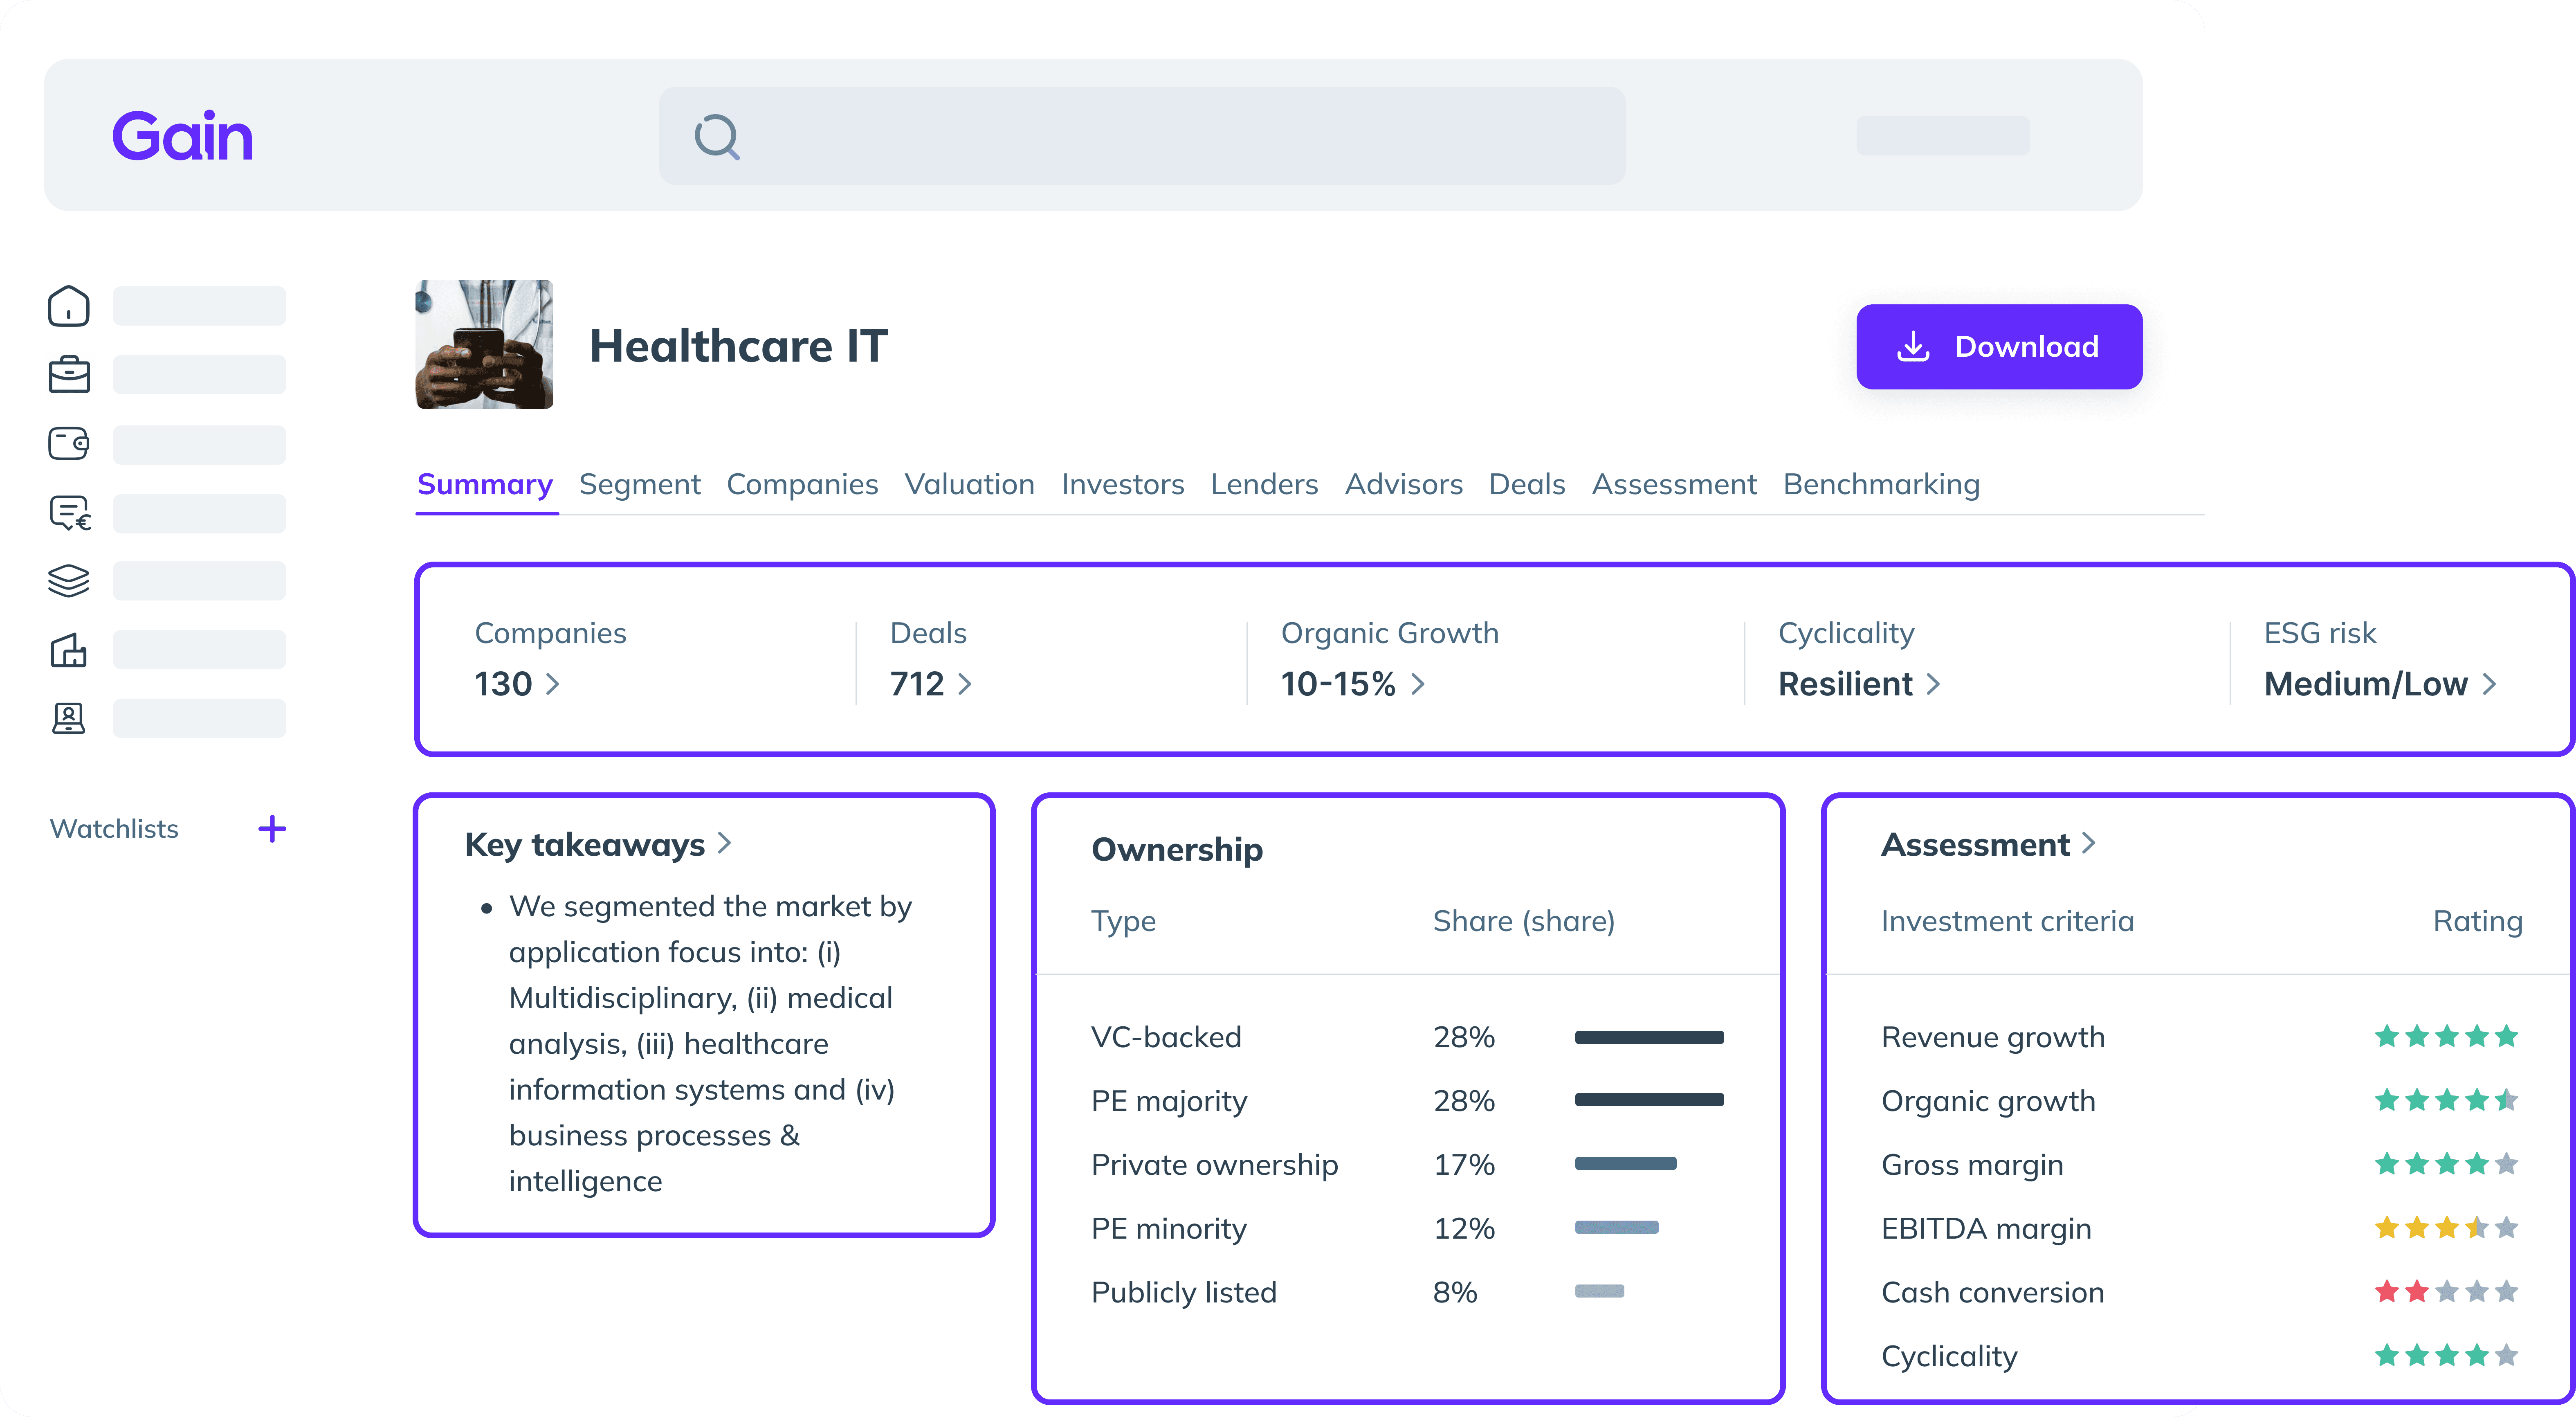Image resolution: width=2576 pixels, height=1417 pixels.
Task: Expand the Companies 130 chevron
Action: click(x=552, y=684)
